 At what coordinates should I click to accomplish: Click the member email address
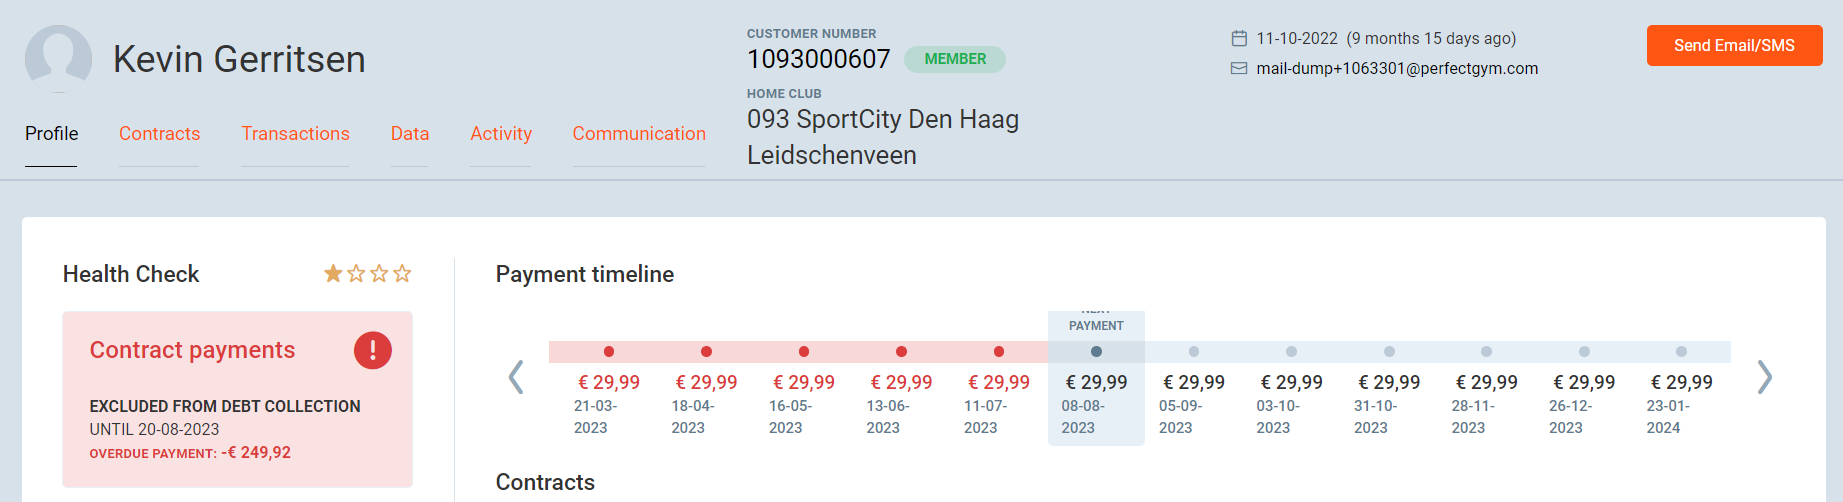pos(1397,69)
